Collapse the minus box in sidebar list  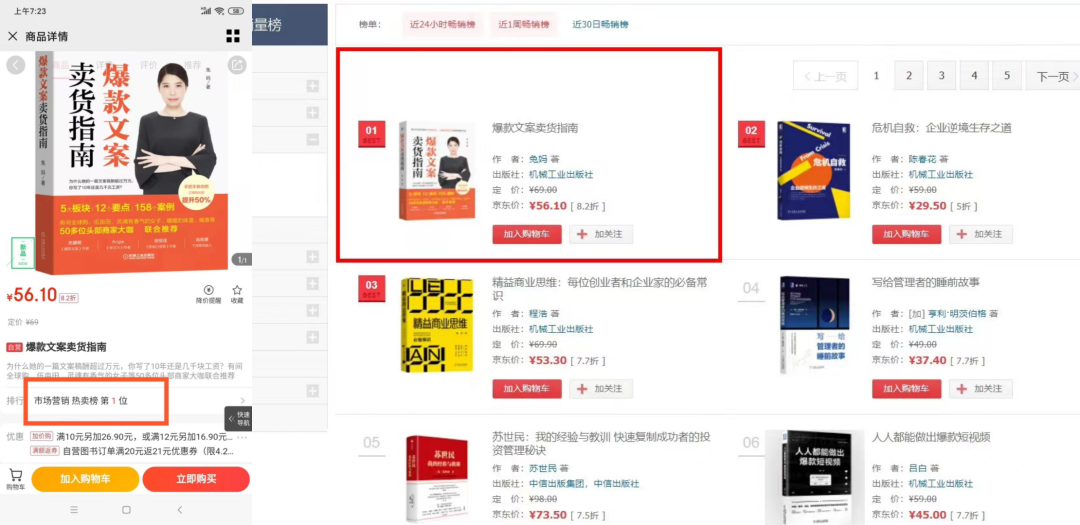tap(313, 139)
